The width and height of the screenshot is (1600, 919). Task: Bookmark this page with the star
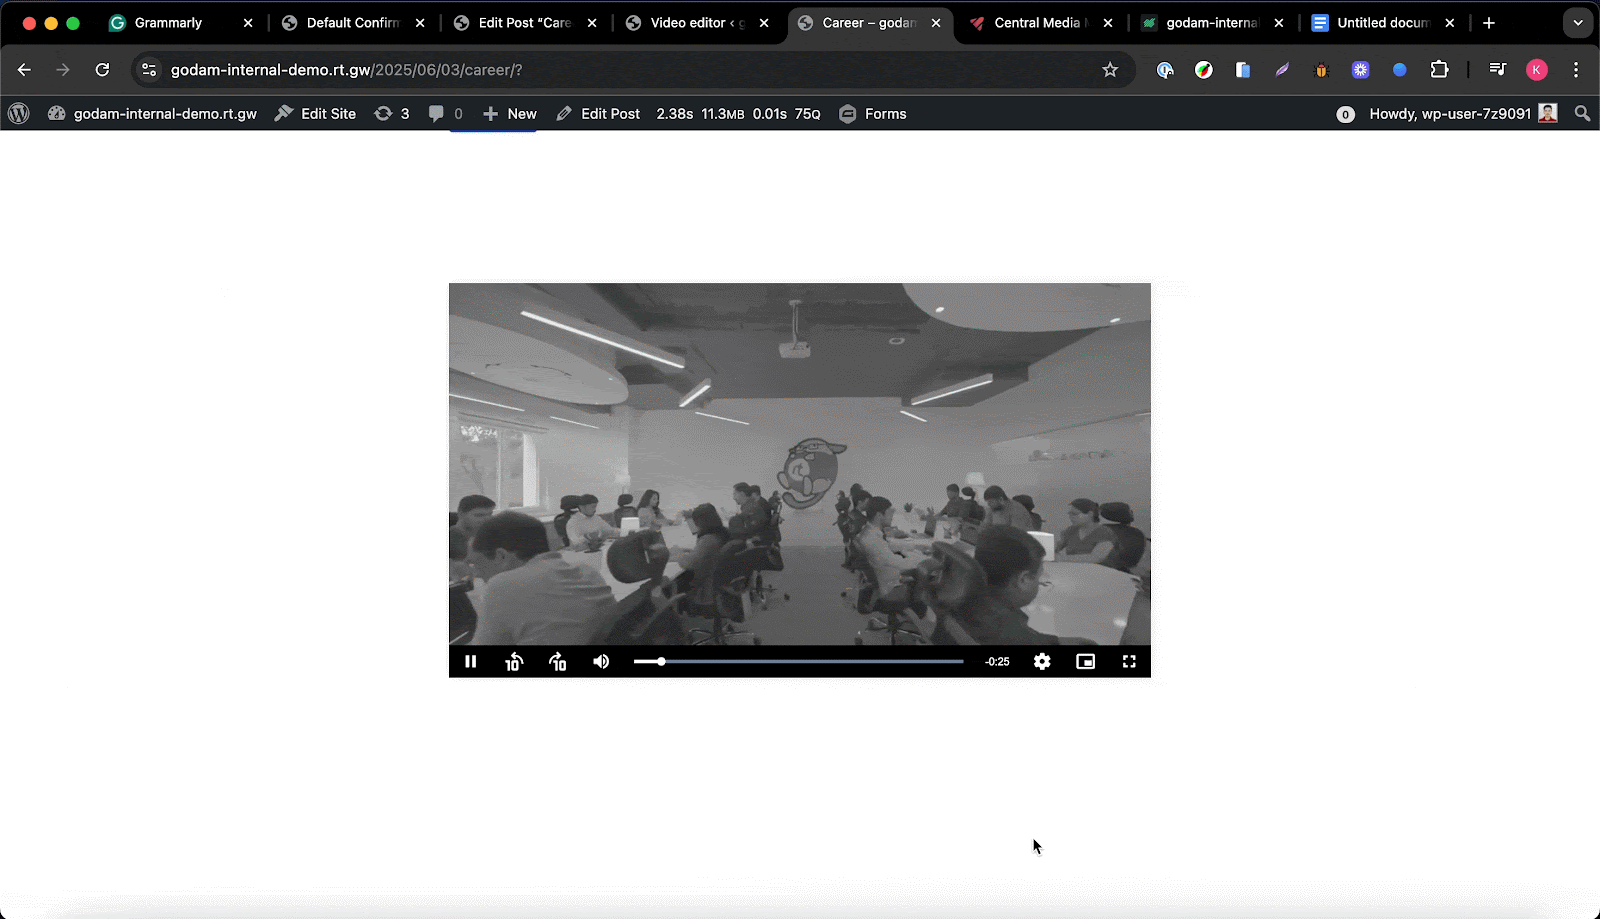coord(1110,70)
